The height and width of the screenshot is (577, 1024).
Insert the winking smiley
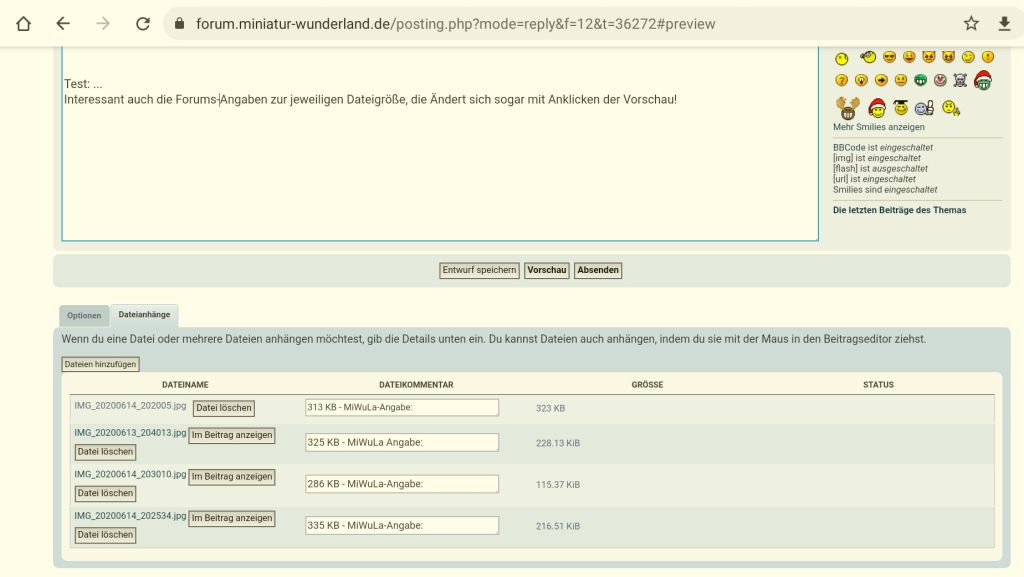(x=968, y=57)
